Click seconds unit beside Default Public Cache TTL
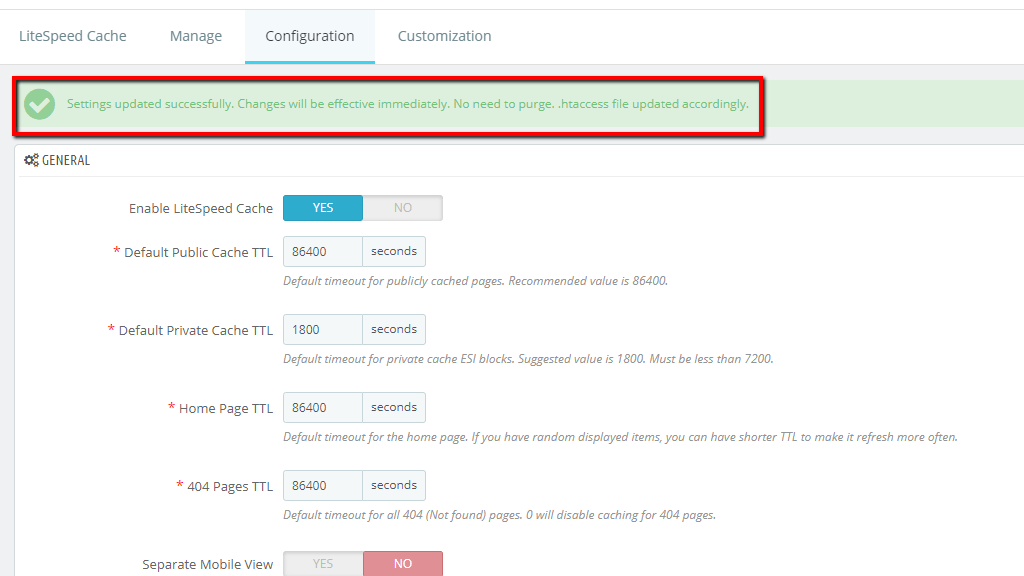 coord(394,251)
